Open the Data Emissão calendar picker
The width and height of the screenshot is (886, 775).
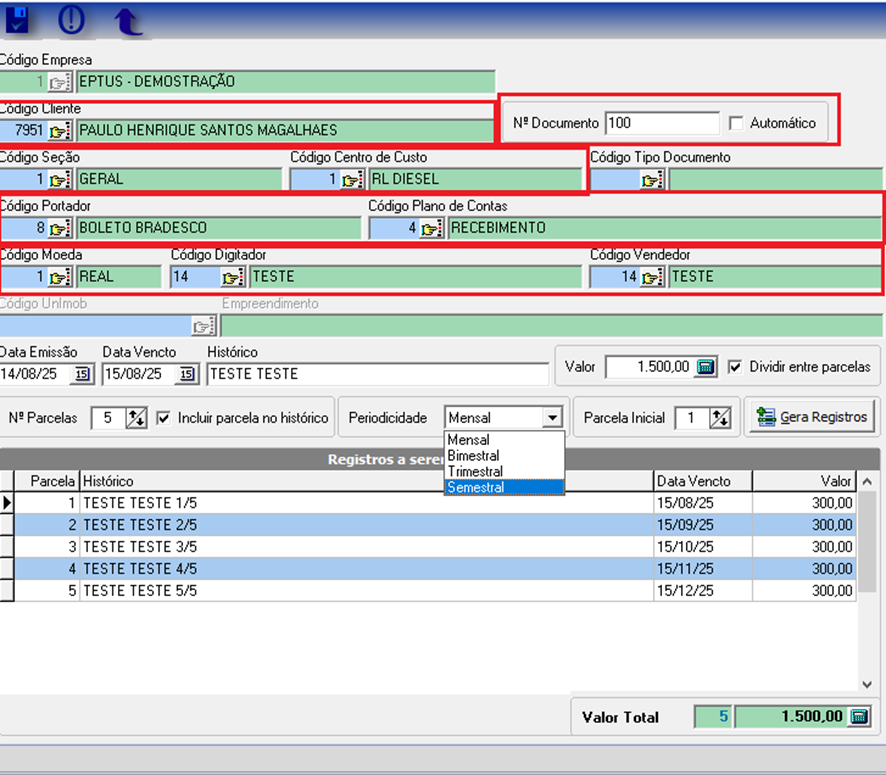coord(82,374)
